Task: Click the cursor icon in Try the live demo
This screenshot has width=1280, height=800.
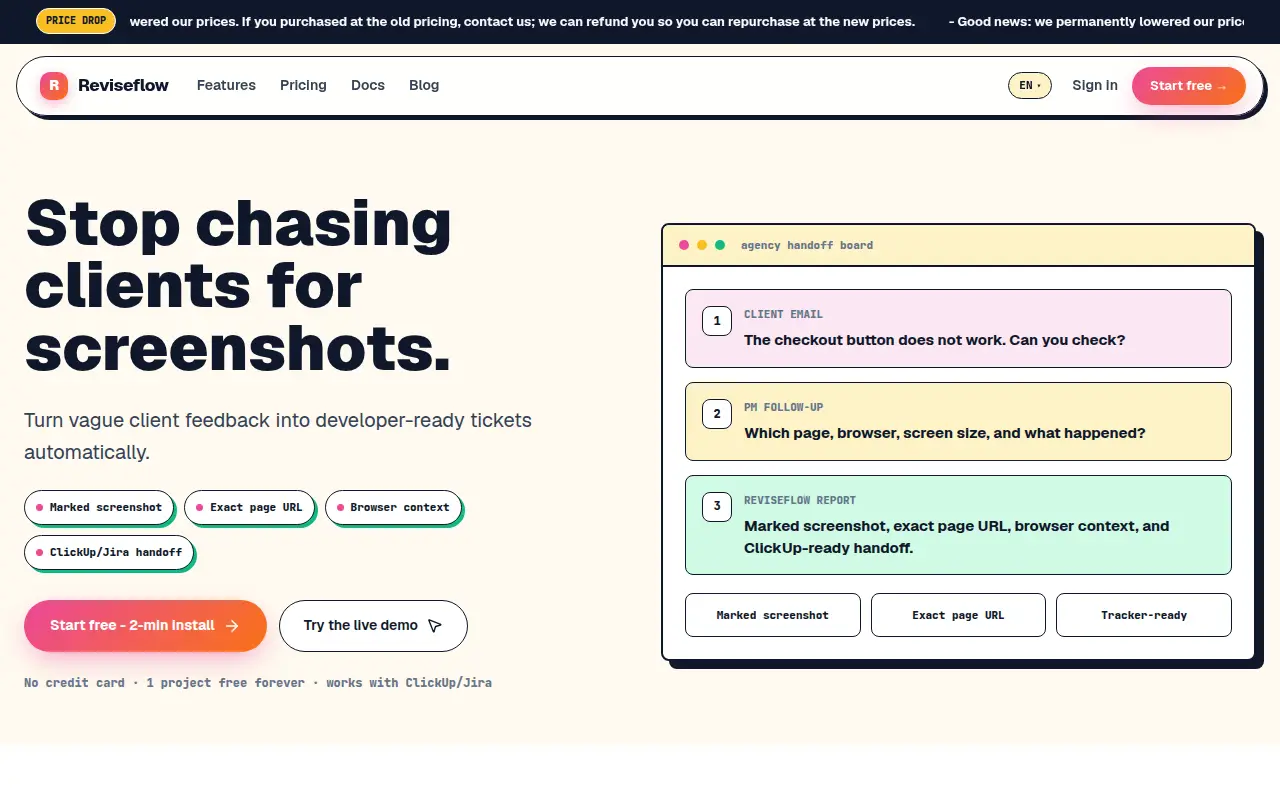Action: pyautogui.click(x=434, y=626)
